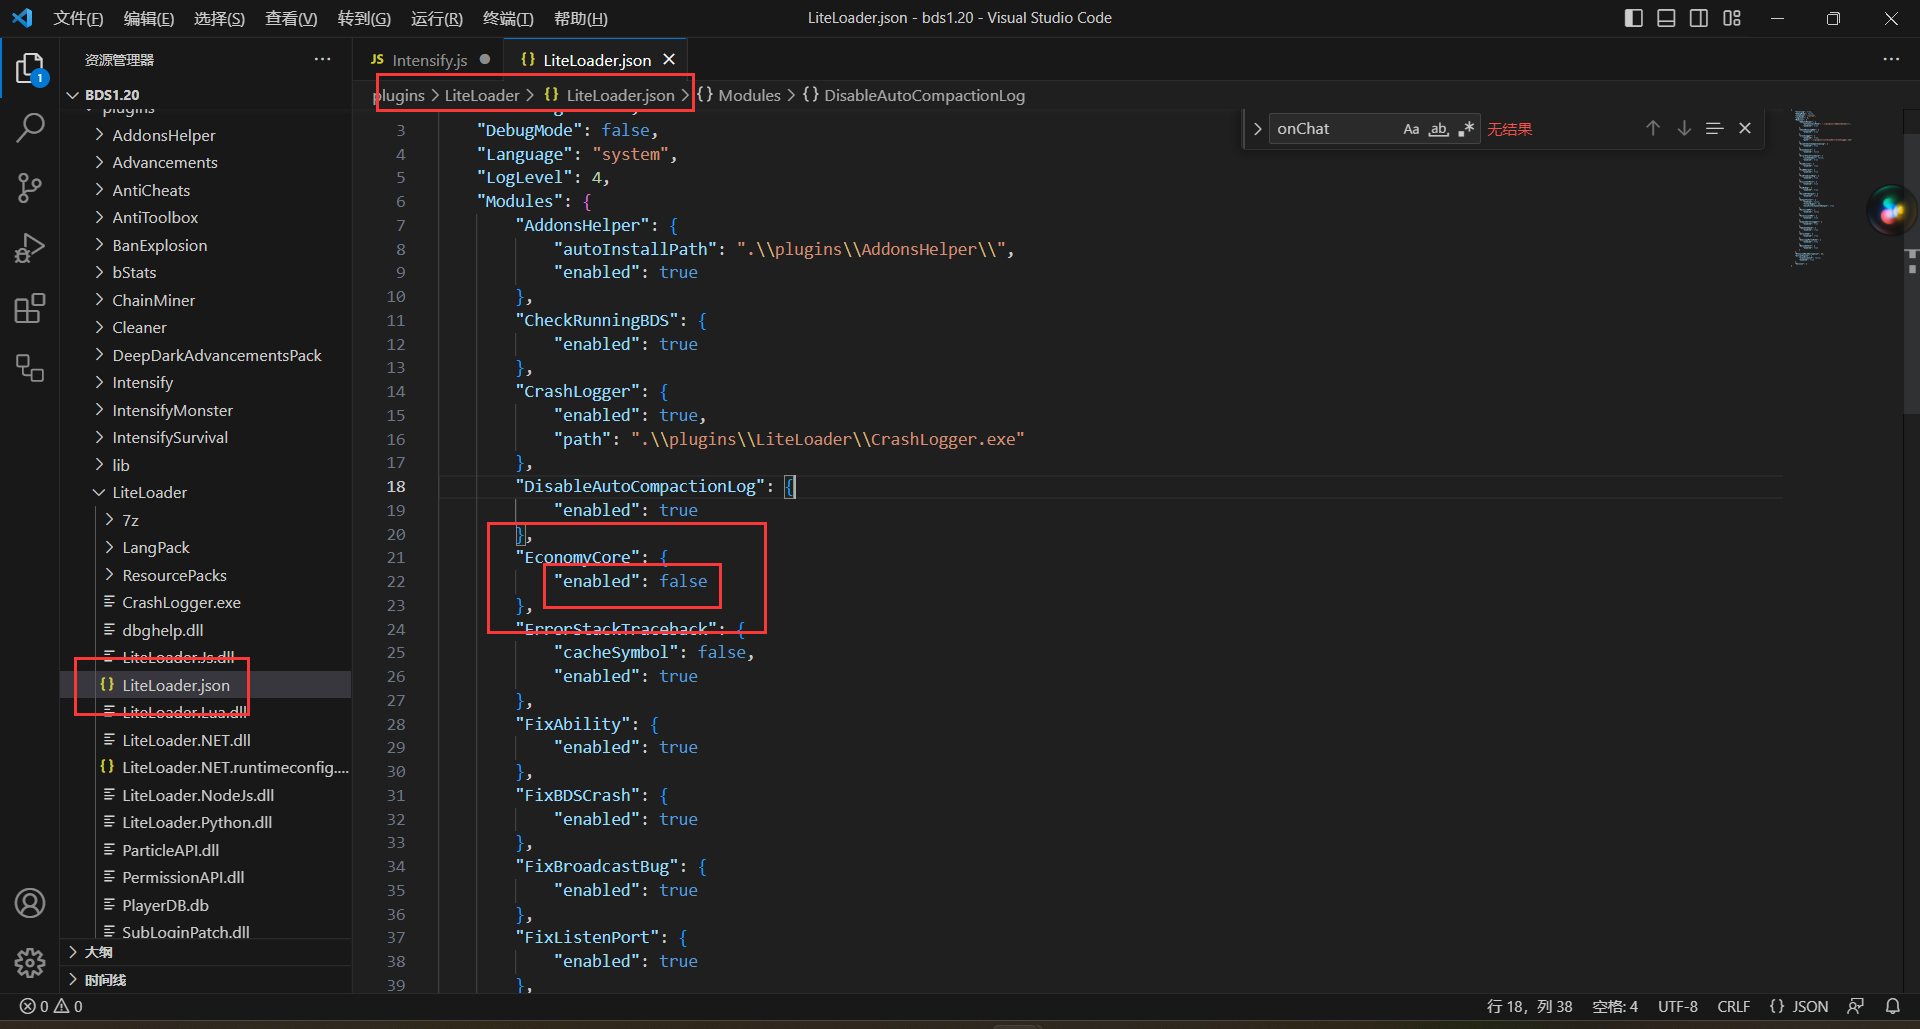
Task: Open the Accounts menu icon
Action: pos(30,903)
